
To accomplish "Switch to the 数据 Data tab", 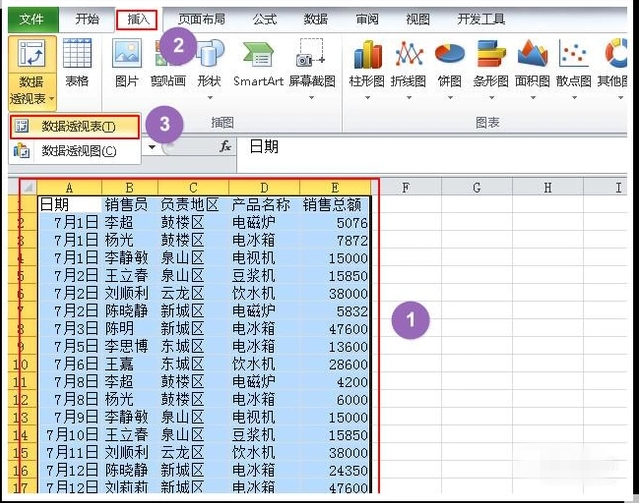I will click(x=315, y=19).
